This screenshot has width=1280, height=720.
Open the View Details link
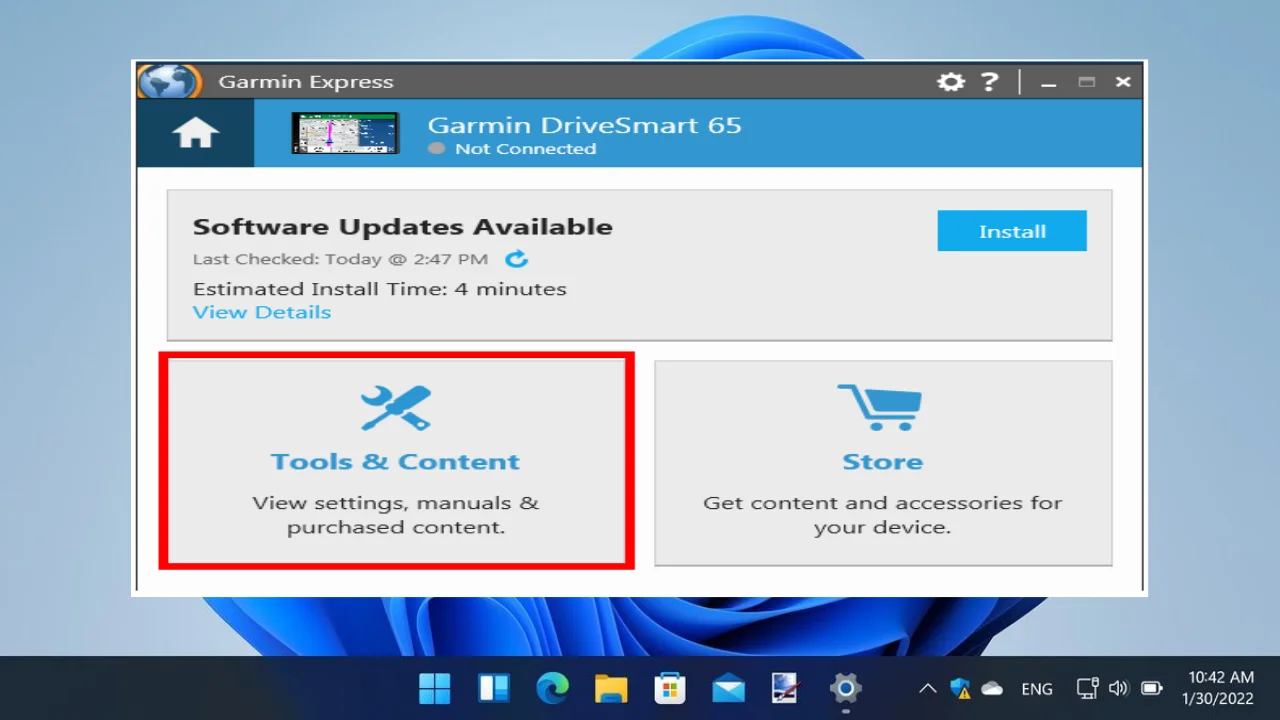point(262,312)
